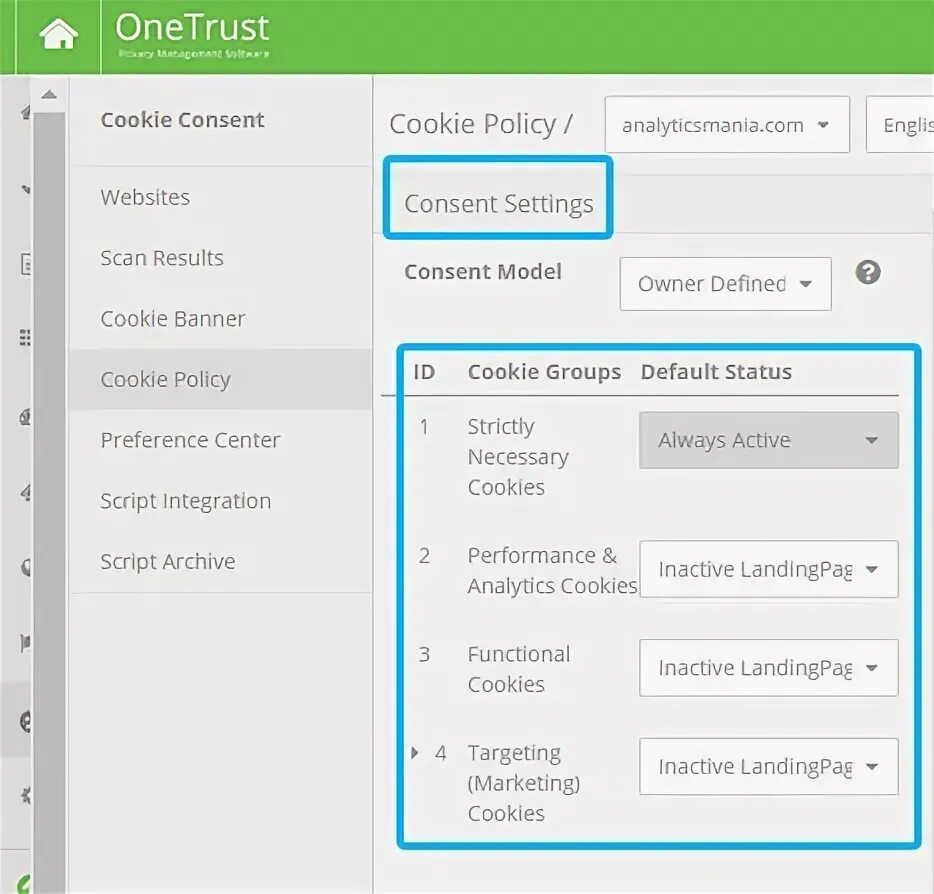Click the Cookie Consent heading
The image size is (934, 894).
click(182, 120)
